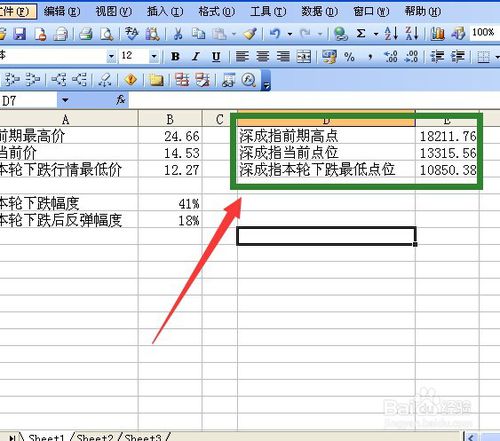Open the Chart Wizard icon
The width and height of the screenshot is (500, 441).
click(x=437, y=34)
